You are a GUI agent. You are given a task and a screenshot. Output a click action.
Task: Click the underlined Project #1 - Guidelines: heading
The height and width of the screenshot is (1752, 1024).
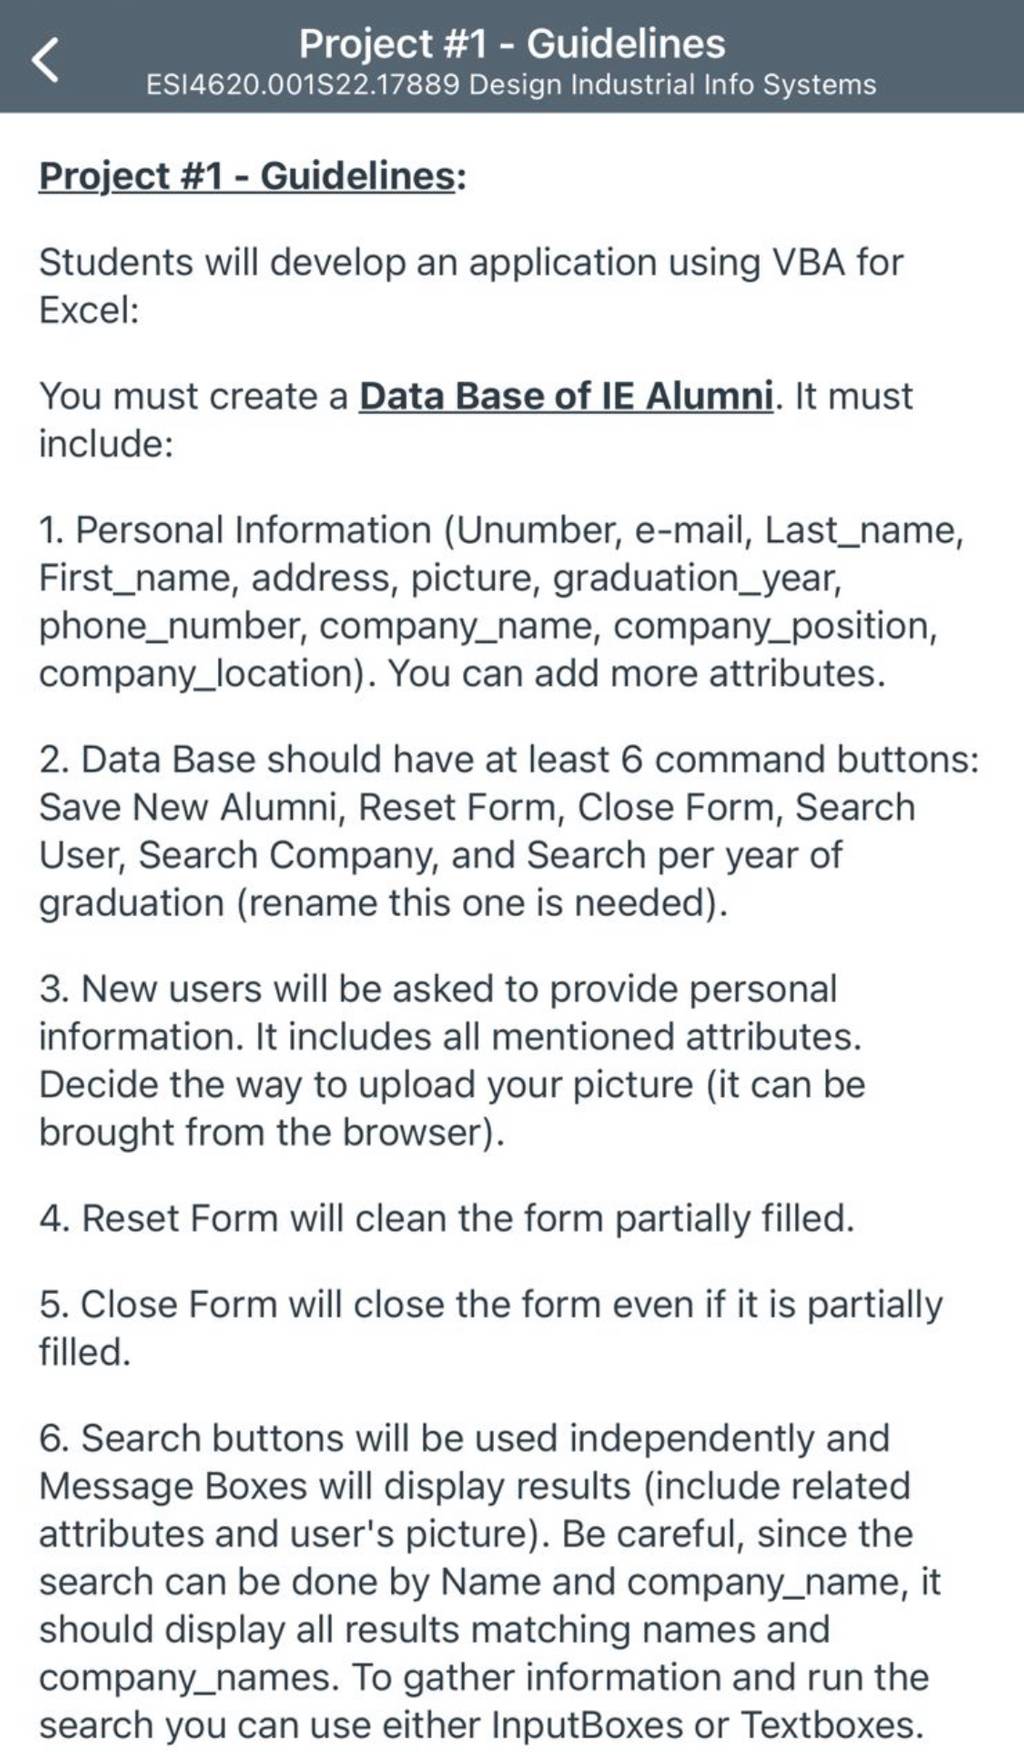click(252, 176)
